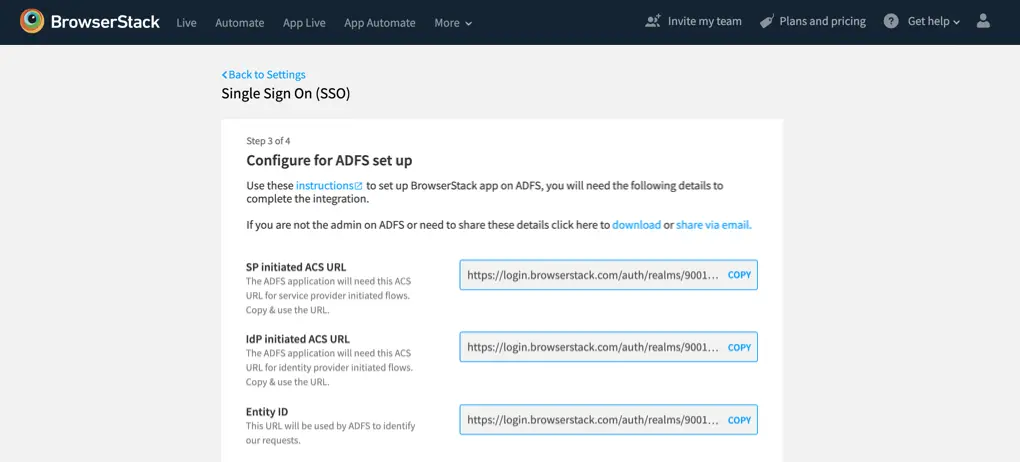The image size is (1020, 462).
Task: Click the external link icon beside instructions
Action: pyautogui.click(x=359, y=186)
